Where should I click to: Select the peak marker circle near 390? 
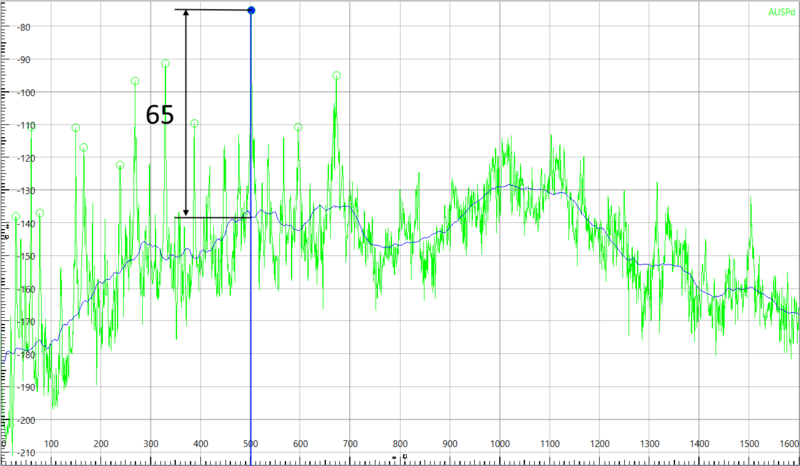[194, 124]
